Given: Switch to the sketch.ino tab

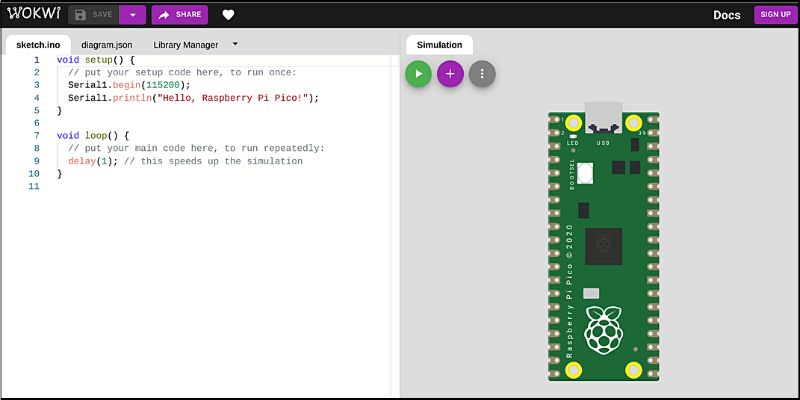Looking at the screenshot, I should [38, 45].
